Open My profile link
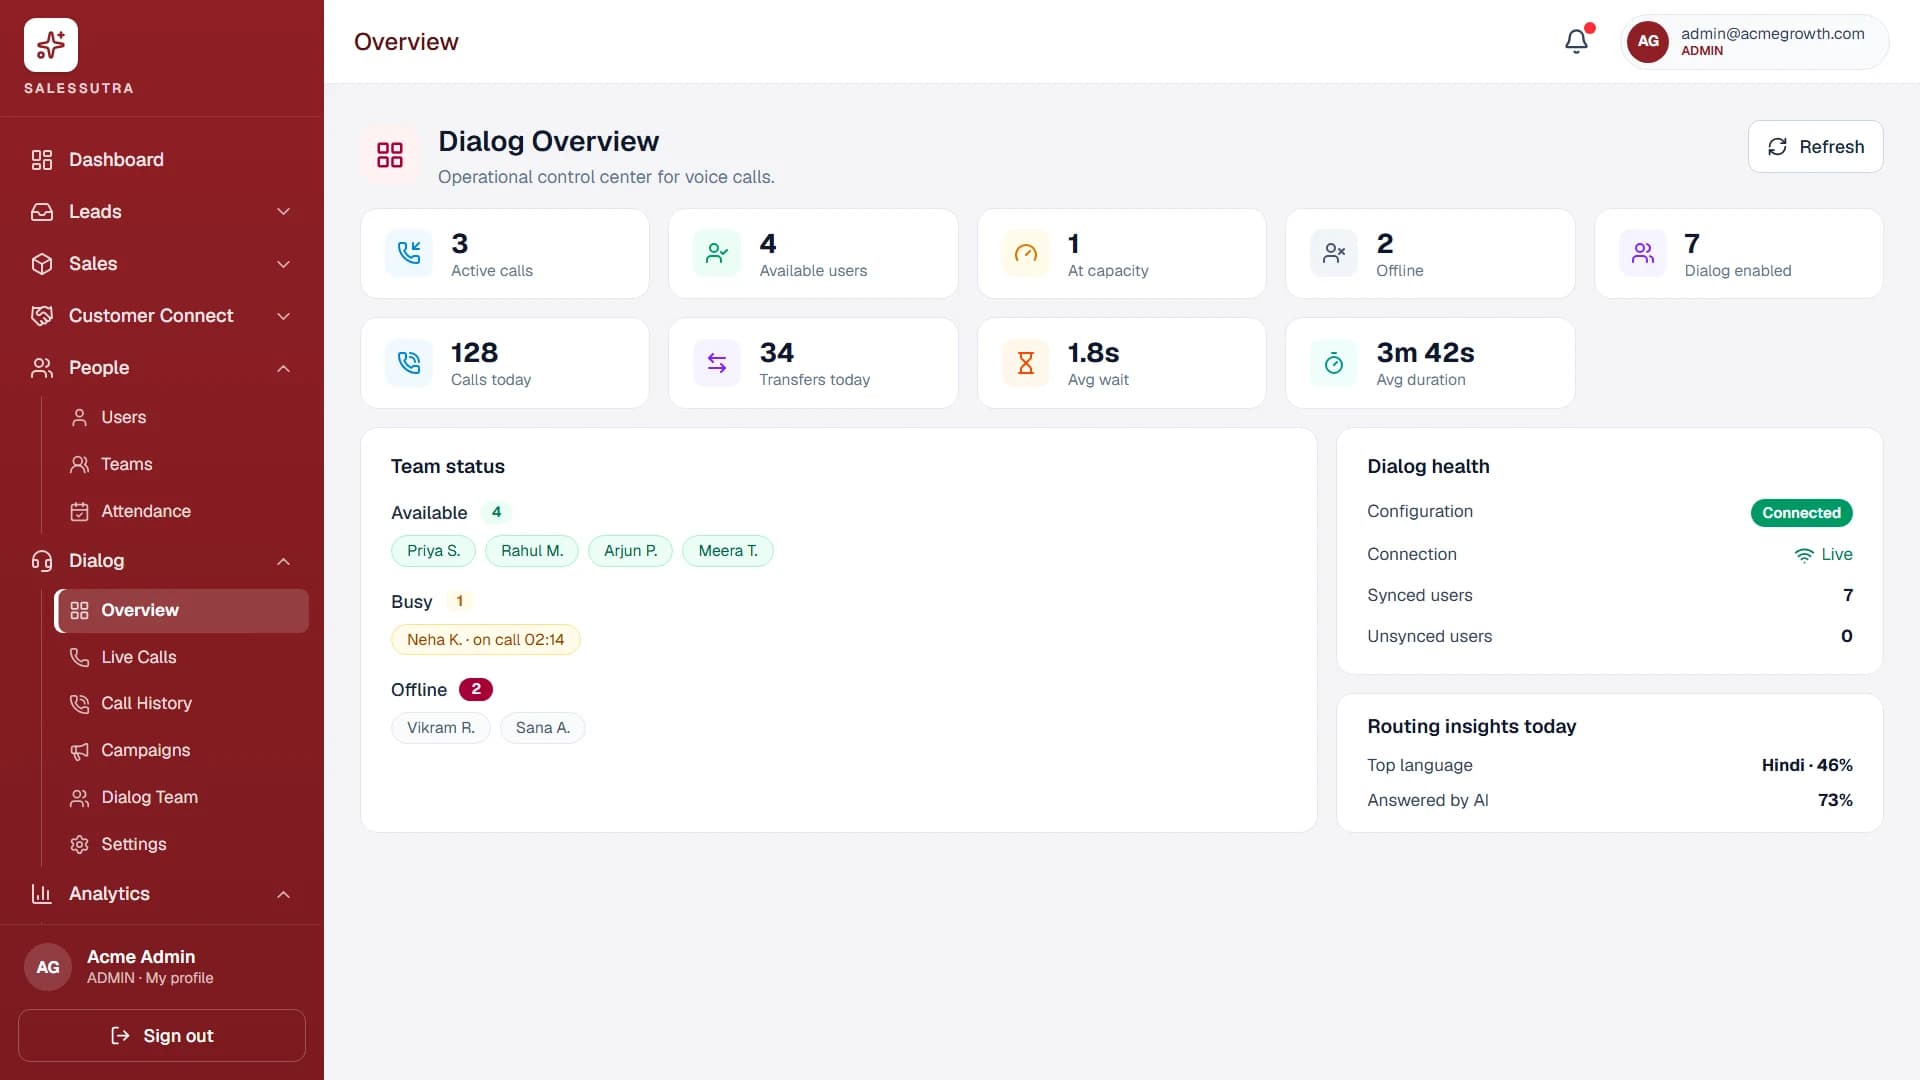1920x1080 pixels. coord(179,978)
